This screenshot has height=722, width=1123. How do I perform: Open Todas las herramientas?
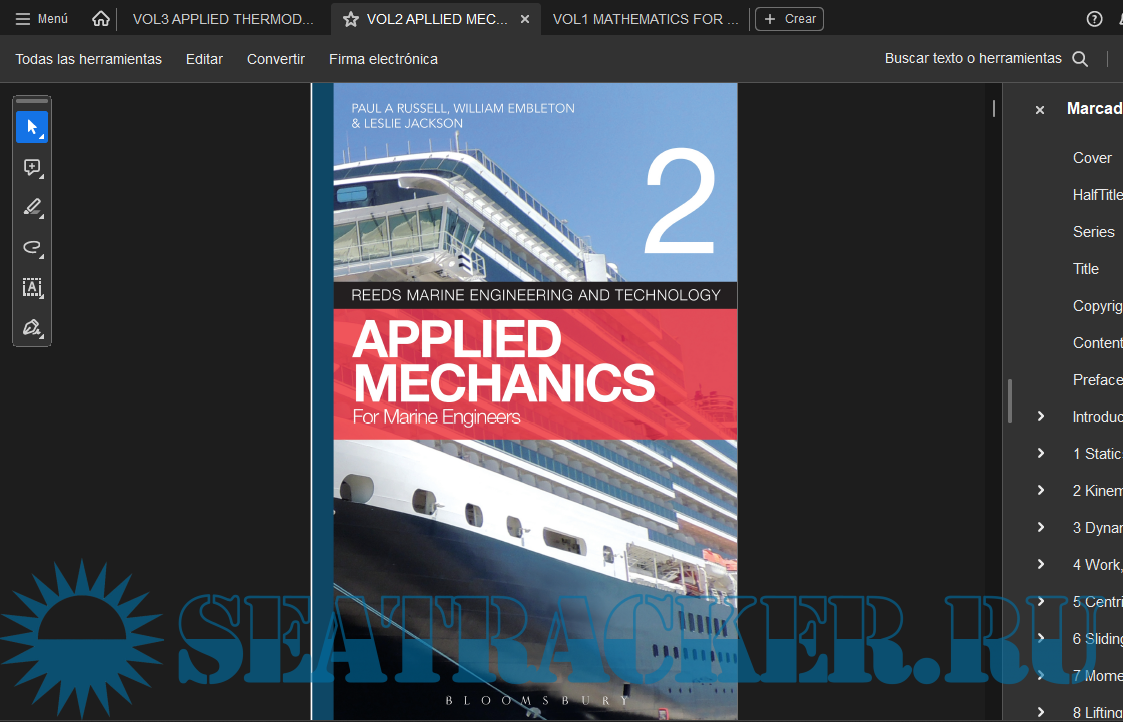88,59
